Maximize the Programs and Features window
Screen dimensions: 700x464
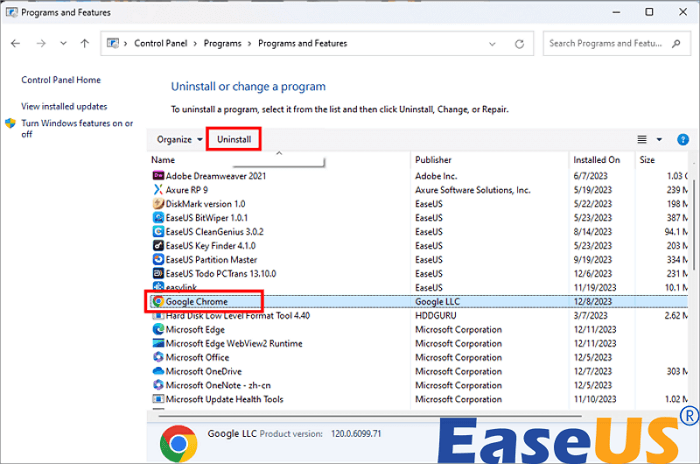click(x=649, y=12)
